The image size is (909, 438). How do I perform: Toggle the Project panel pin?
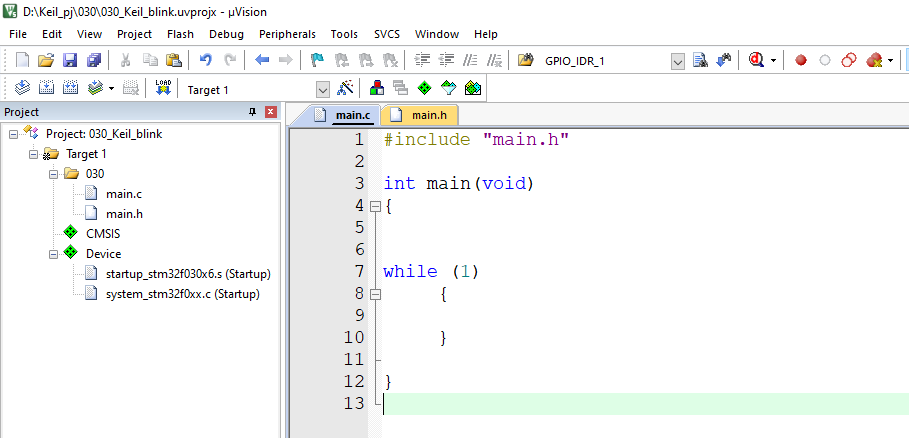pyautogui.click(x=252, y=112)
